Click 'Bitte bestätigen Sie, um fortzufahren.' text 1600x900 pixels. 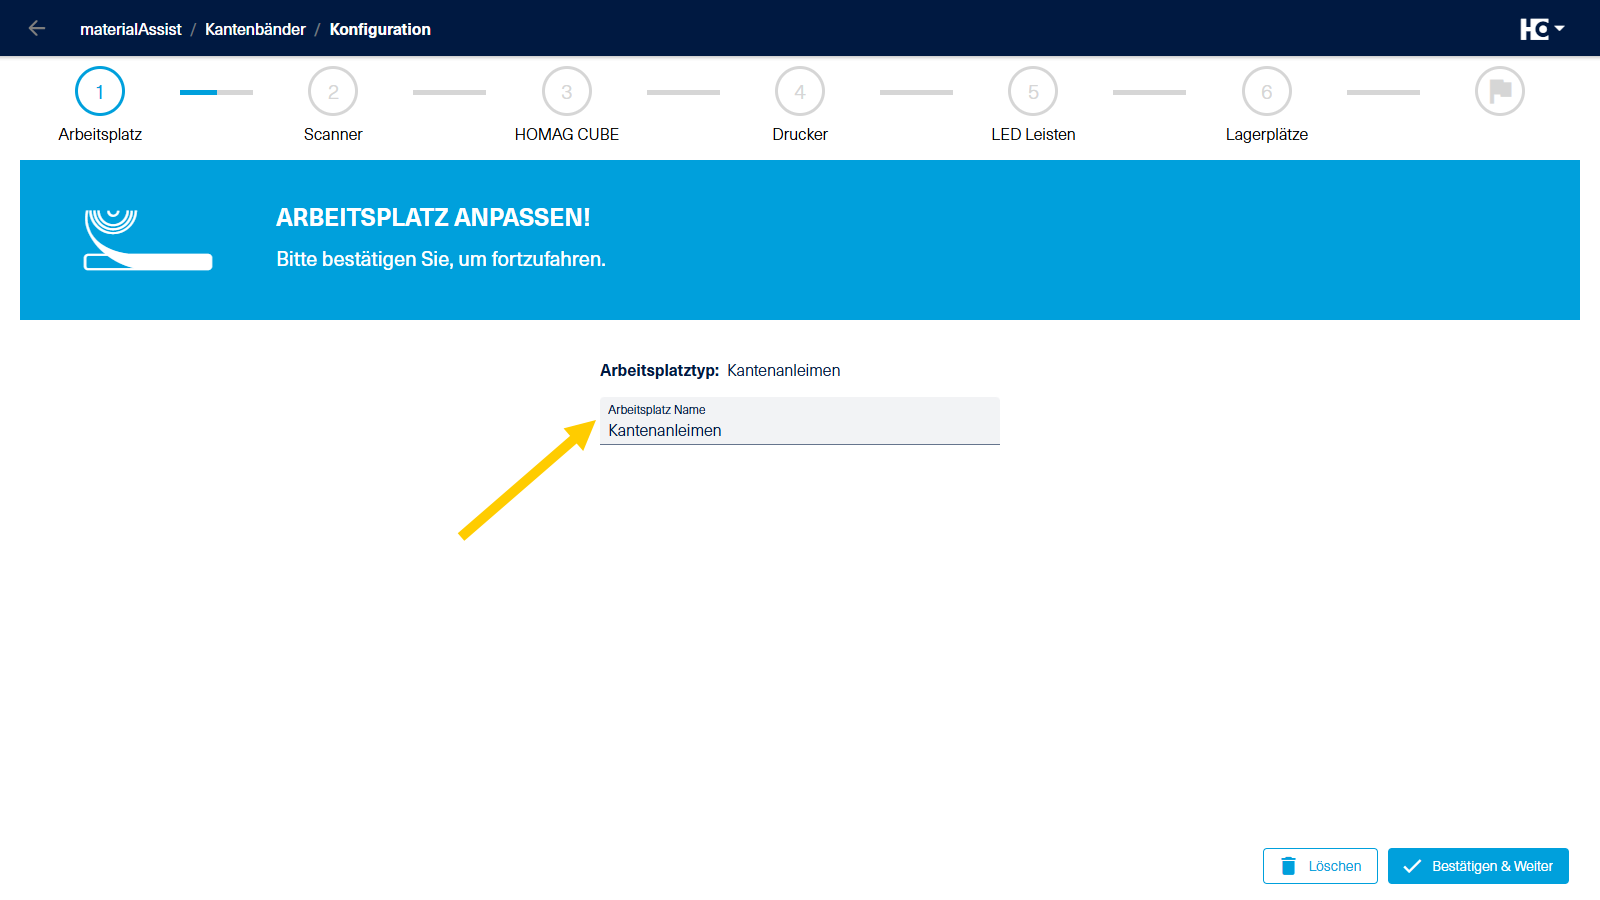pos(441,259)
